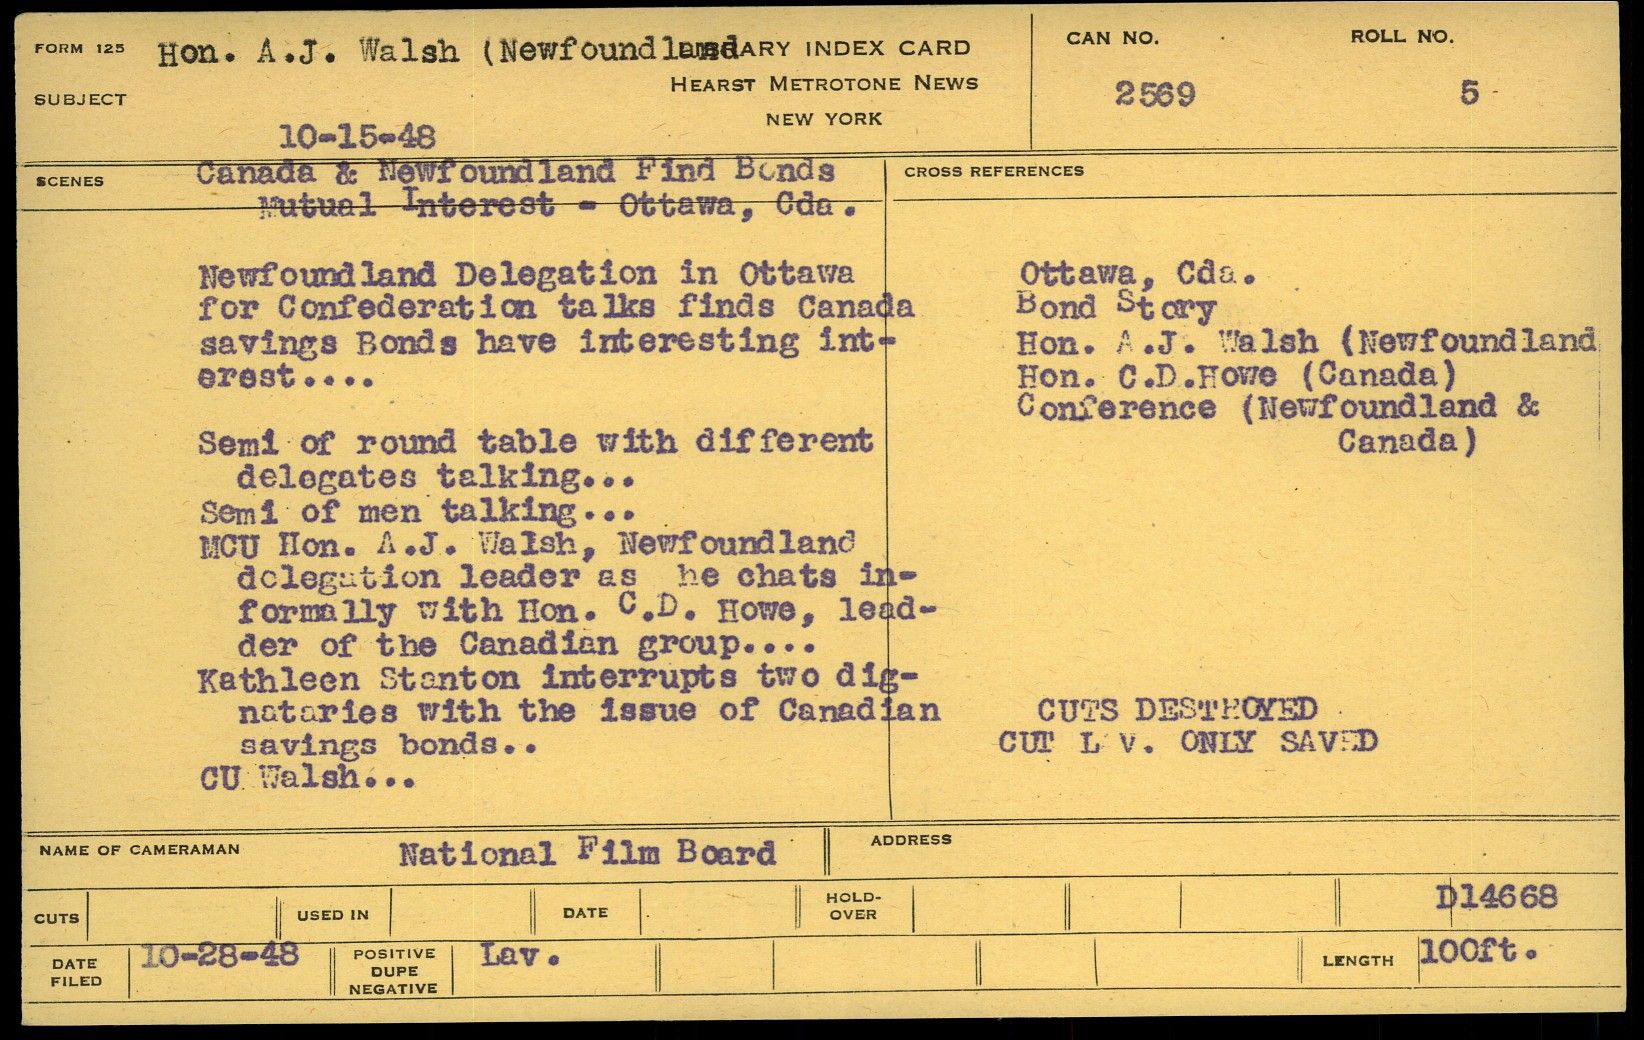Click the 'FORM 125' label
This screenshot has height=1040, width=1644.
(79, 49)
